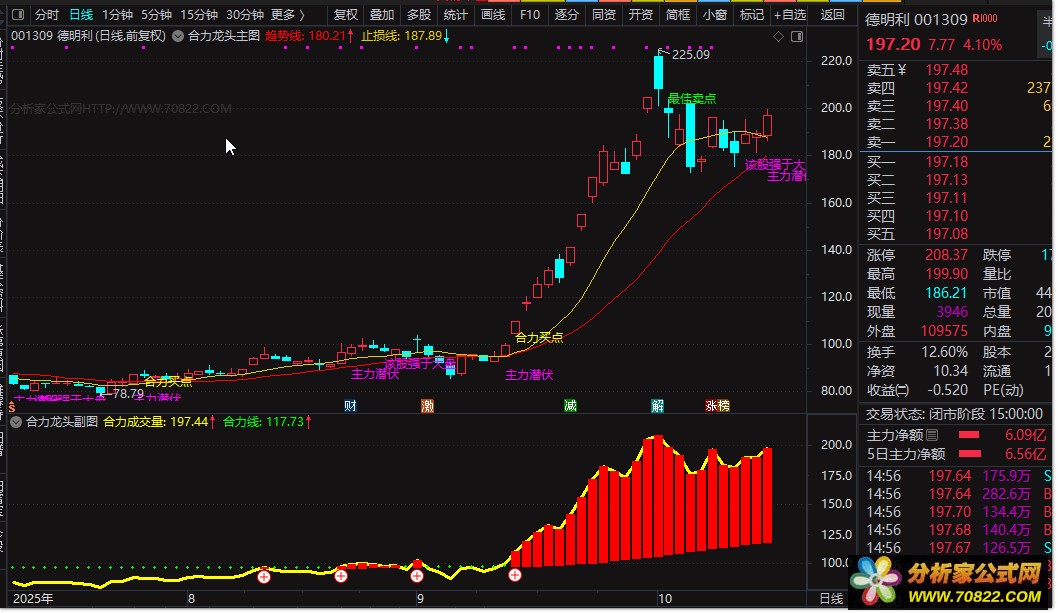Click the 开资 toolbar button

point(640,14)
